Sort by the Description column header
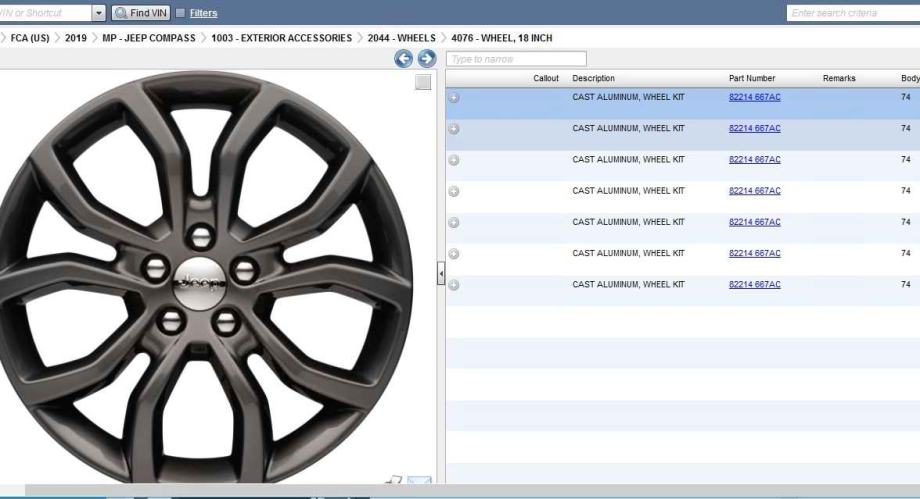Image resolution: width=920 pixels, height=499 pixels. click(x=593, y=78)
